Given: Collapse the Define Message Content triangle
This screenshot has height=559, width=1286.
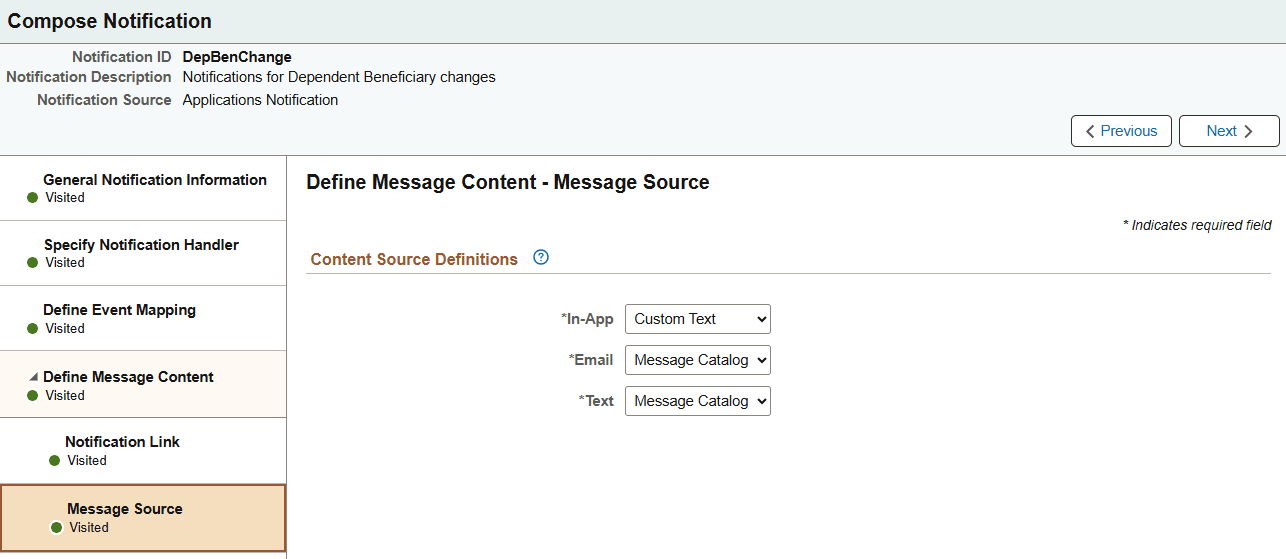Looking at the screenshot, I should click(33, 377).
